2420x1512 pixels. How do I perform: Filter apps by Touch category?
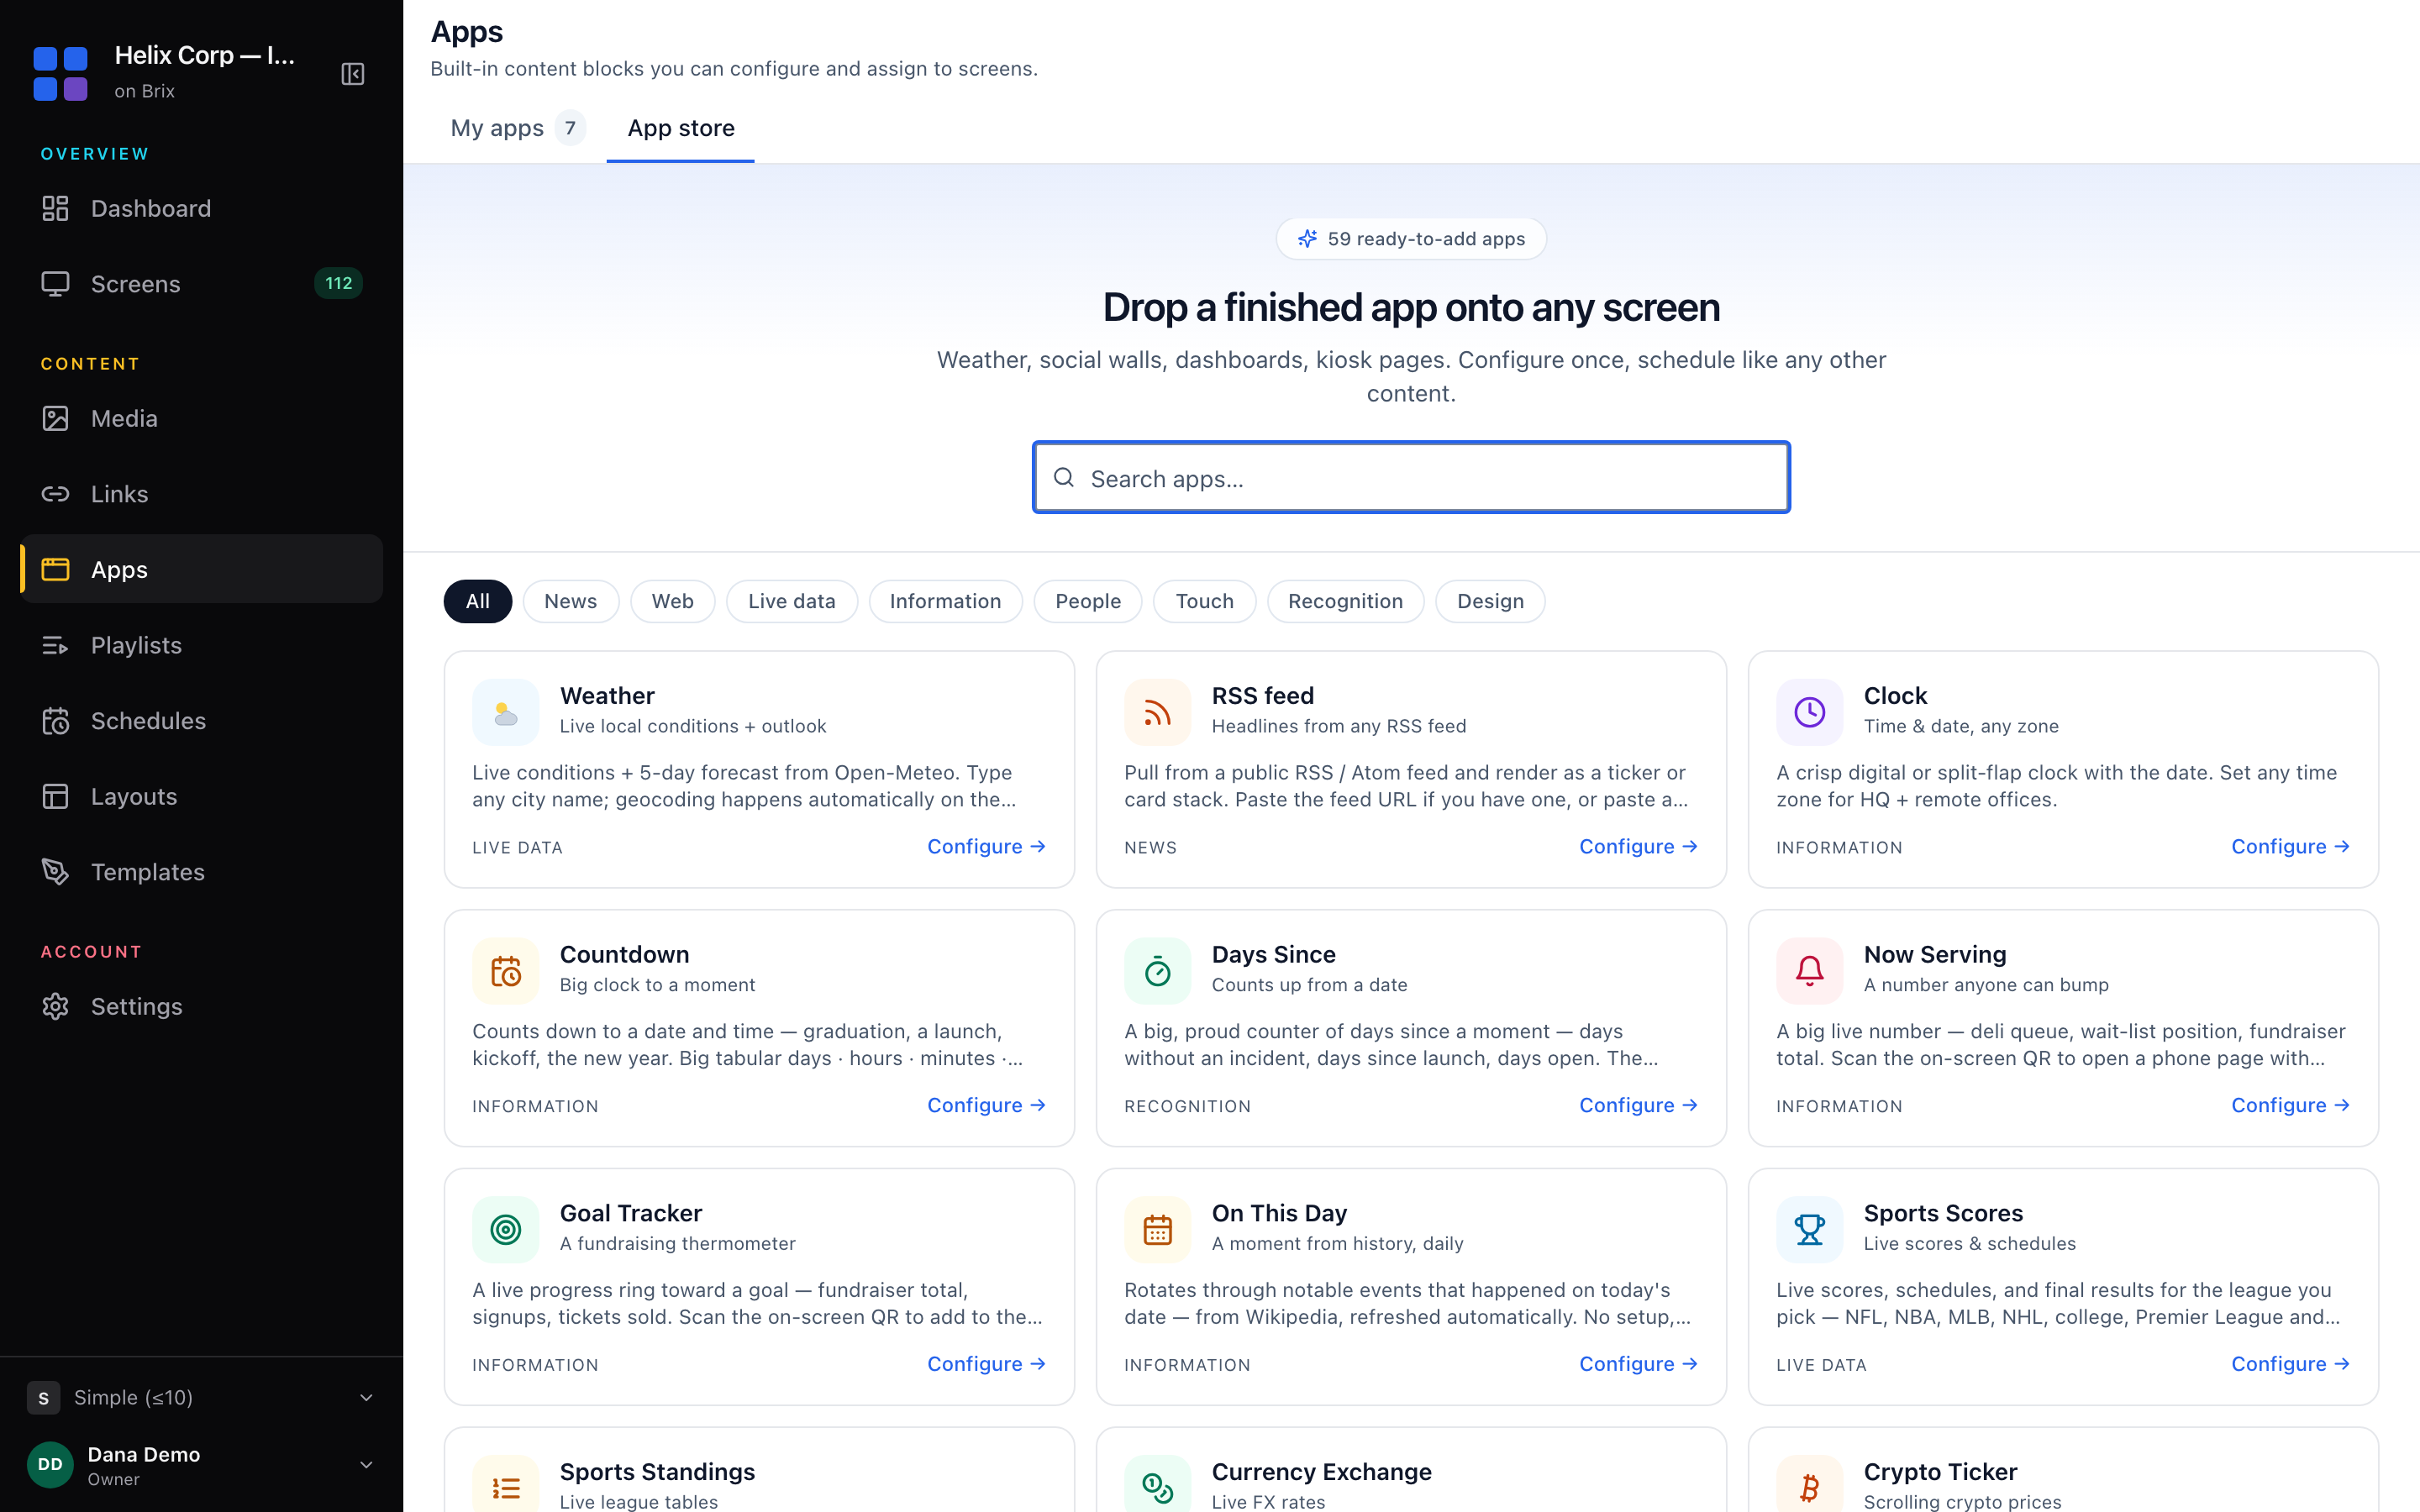(1205, 601)
